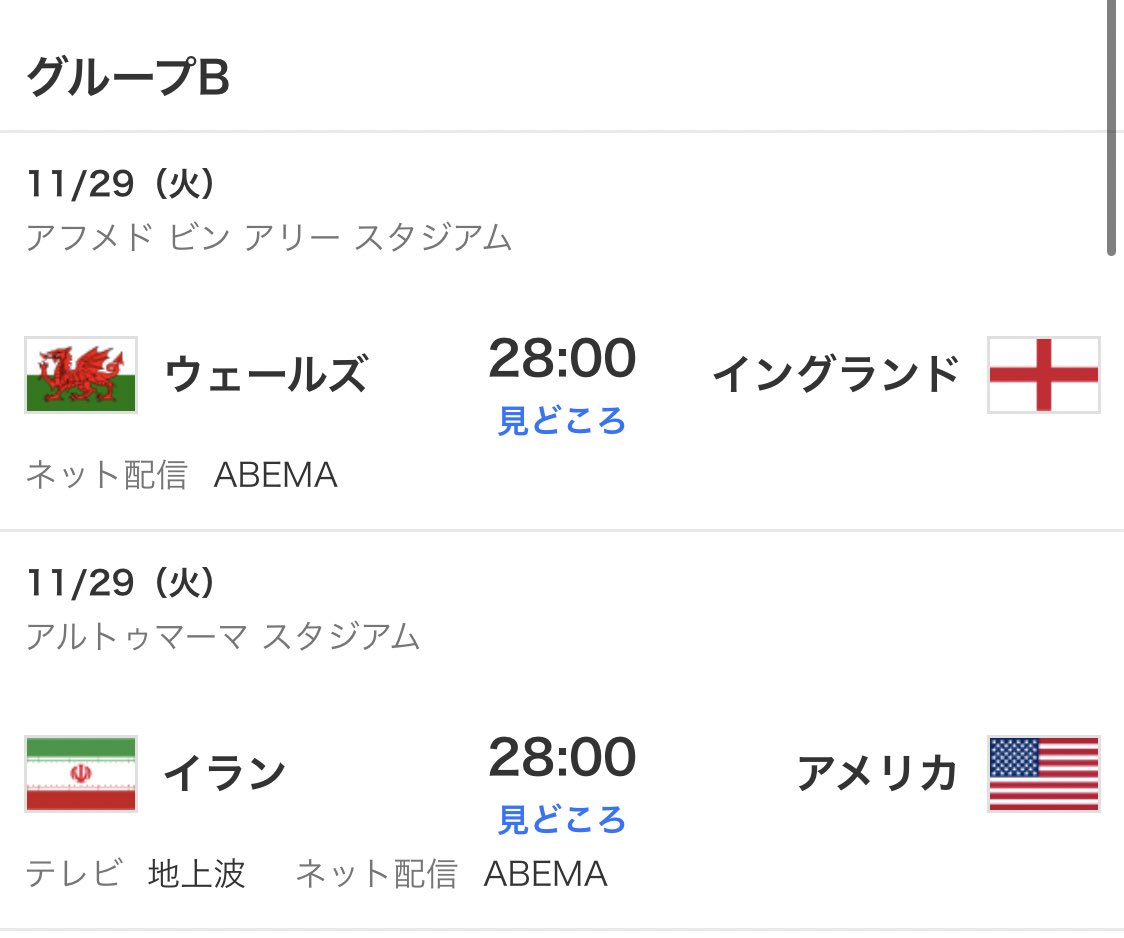Click アフメド ビン アリー スタジアム venue text
The height and width of the screenshot is (938, 1124).
(269, 238)
